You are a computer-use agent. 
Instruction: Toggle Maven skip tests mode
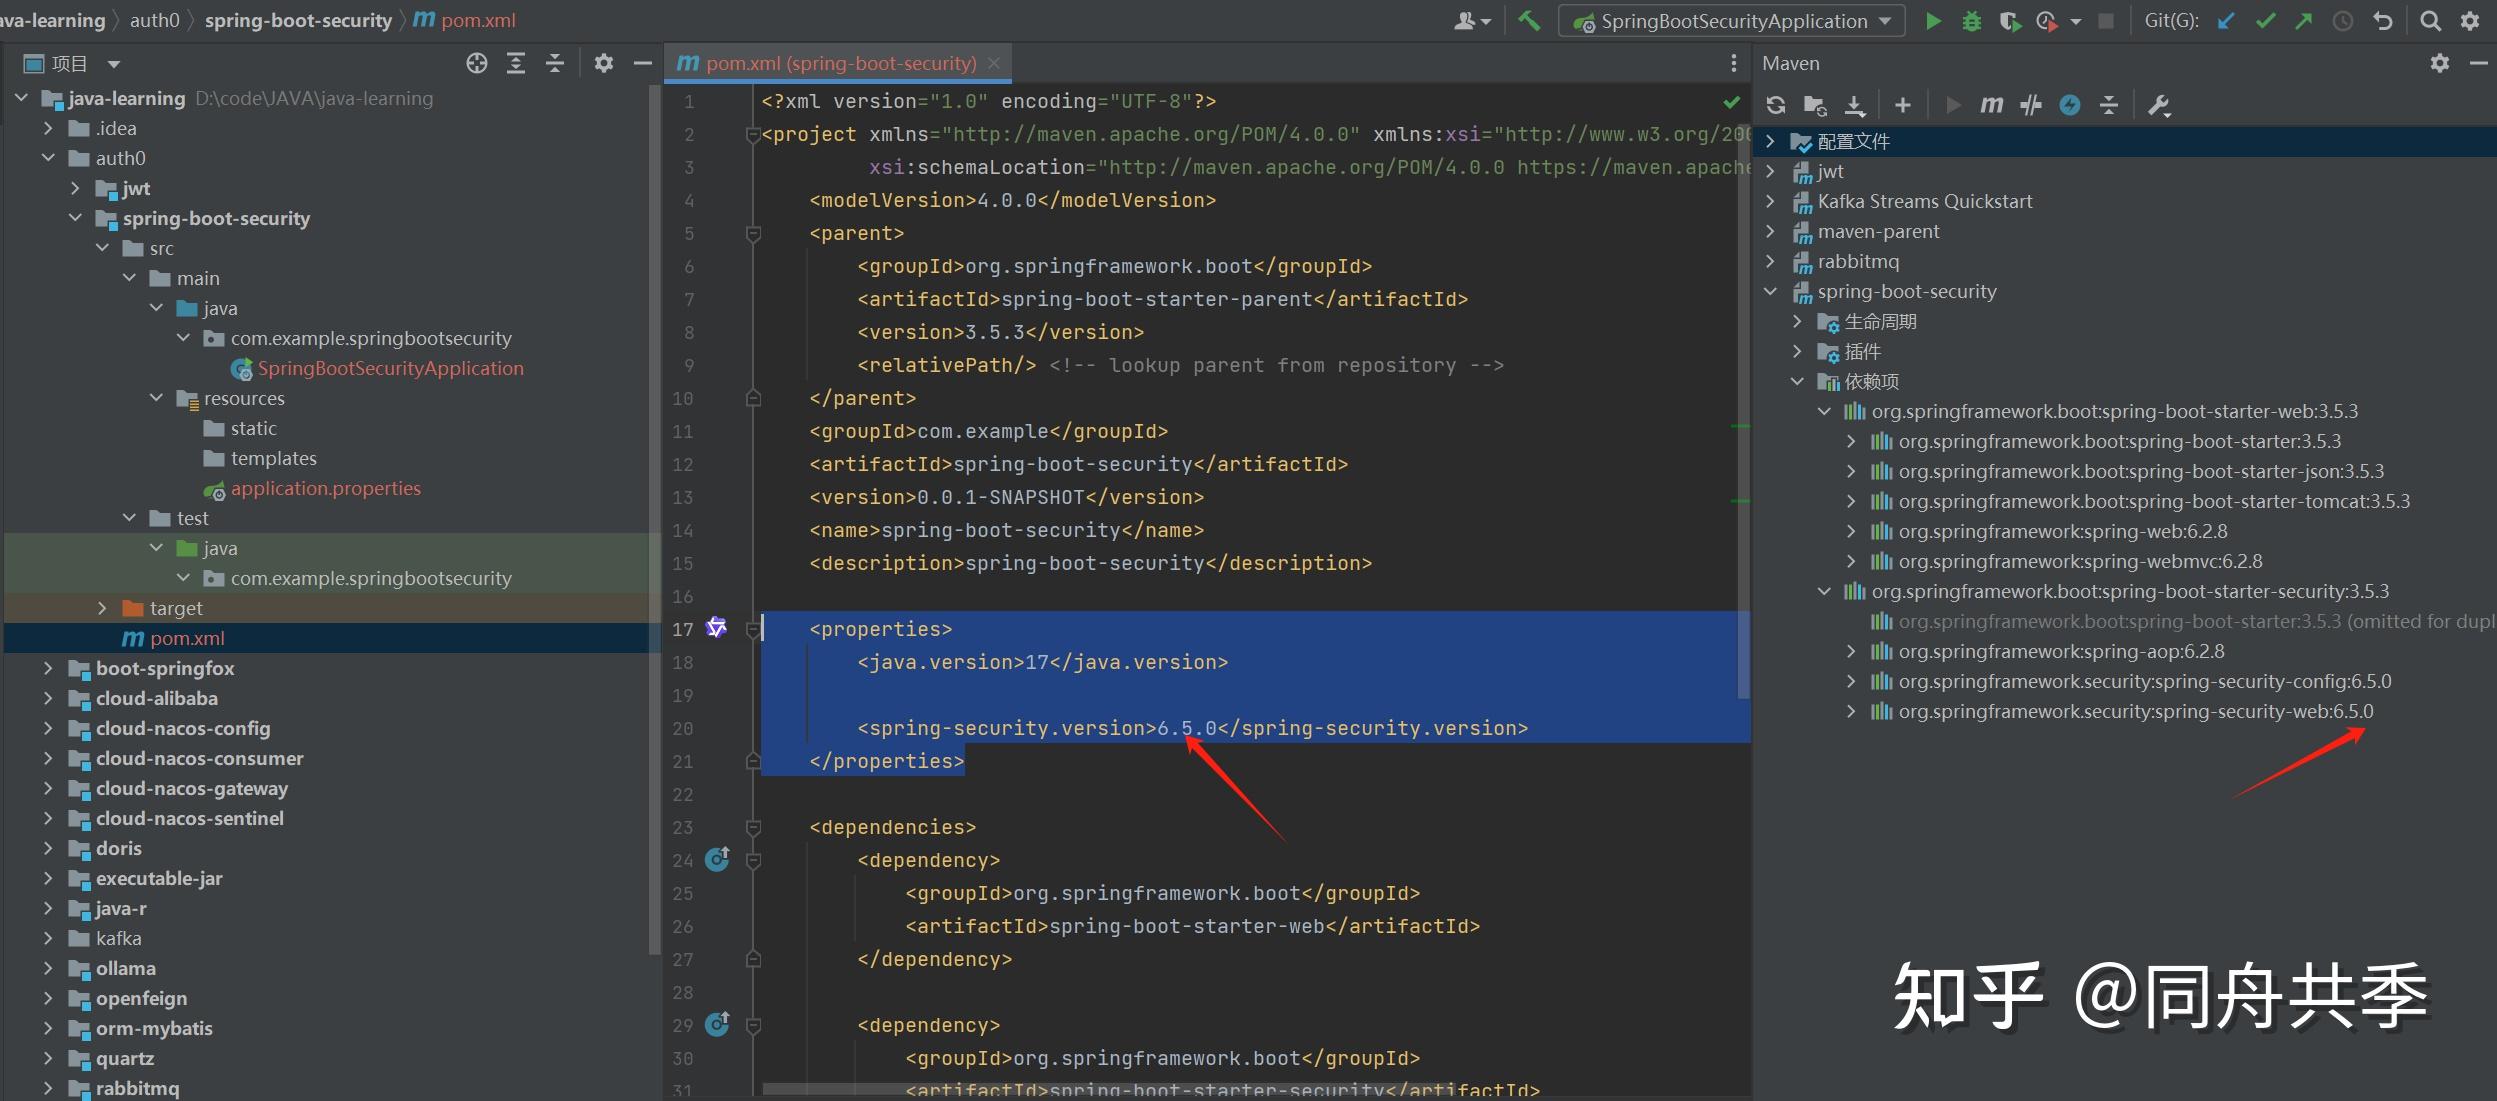(x=2070, y=105)
